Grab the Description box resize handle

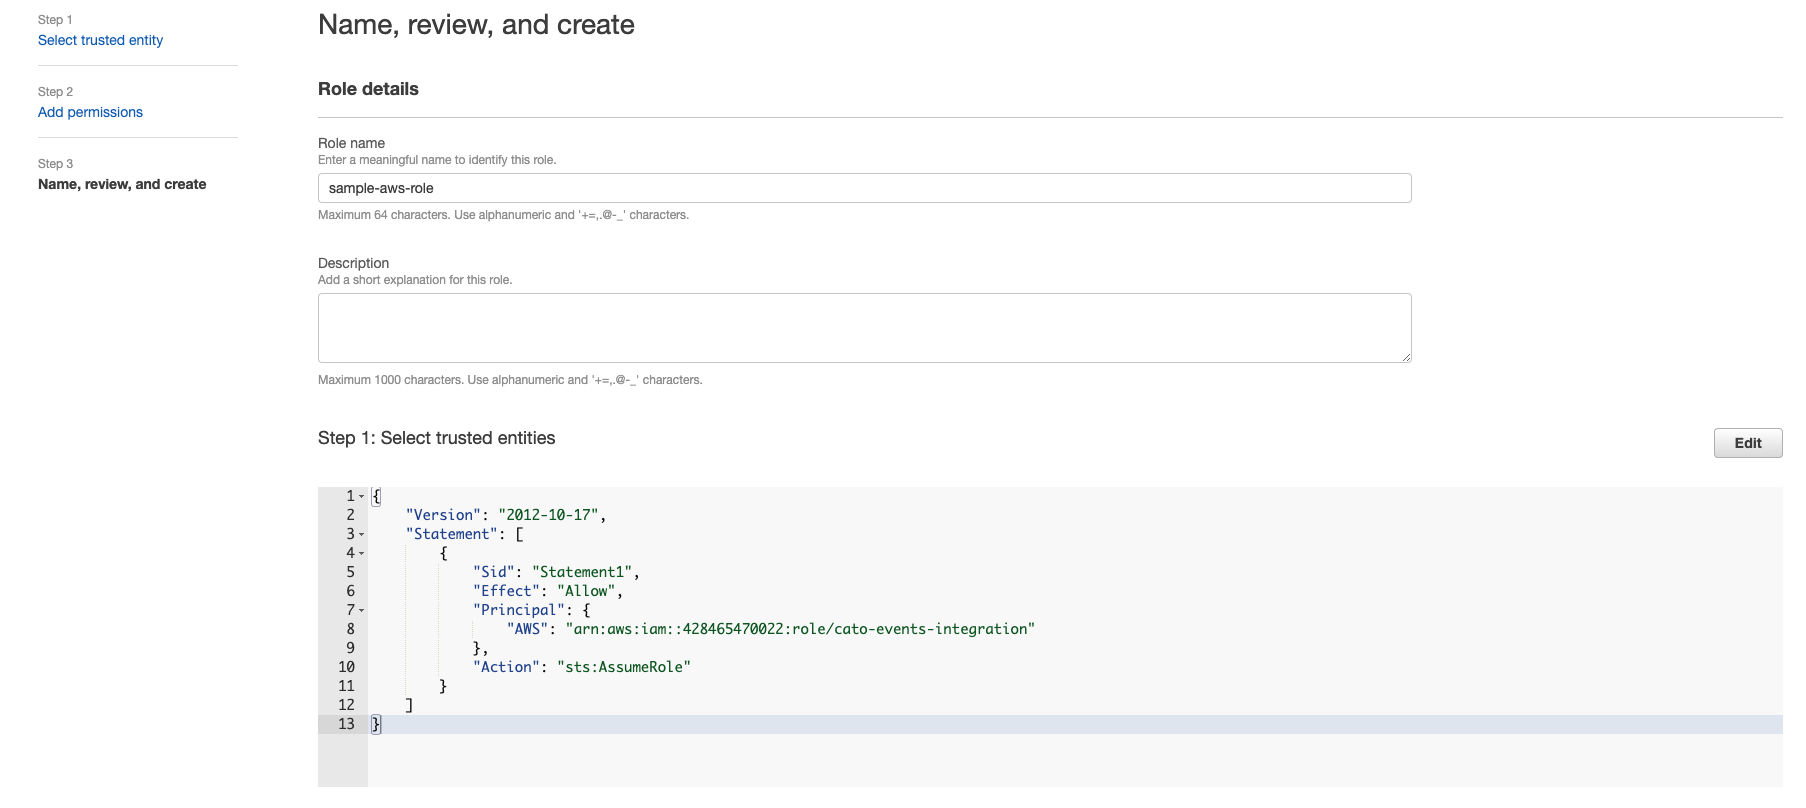click(x=1406, y=357)
